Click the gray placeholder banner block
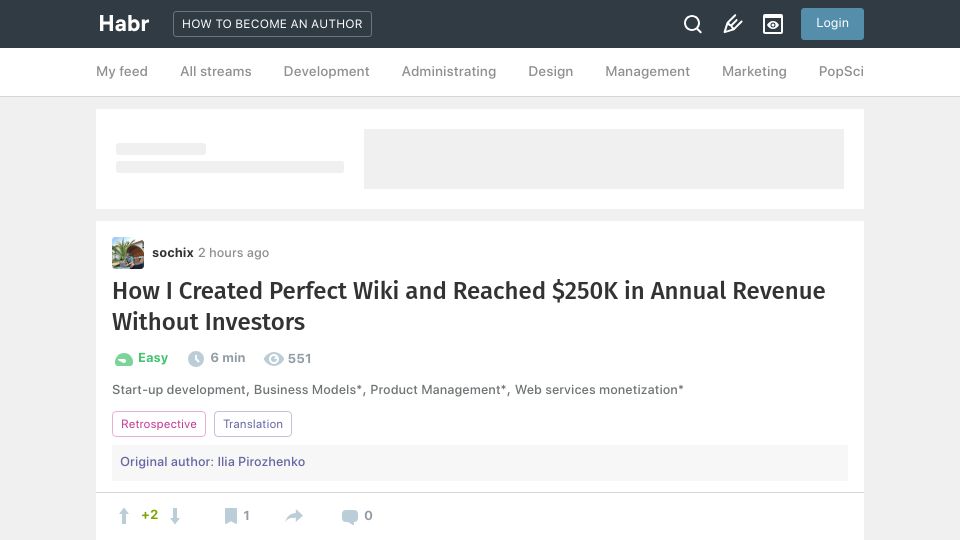This screenshot has width=960, height=540. [x=604, y=159]
